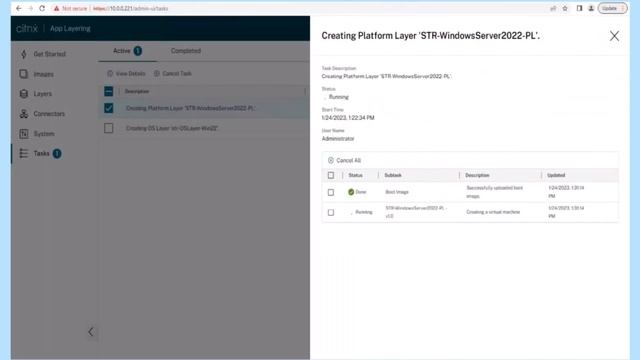
Task: Click the address bar URL
Action: (131, 8)
